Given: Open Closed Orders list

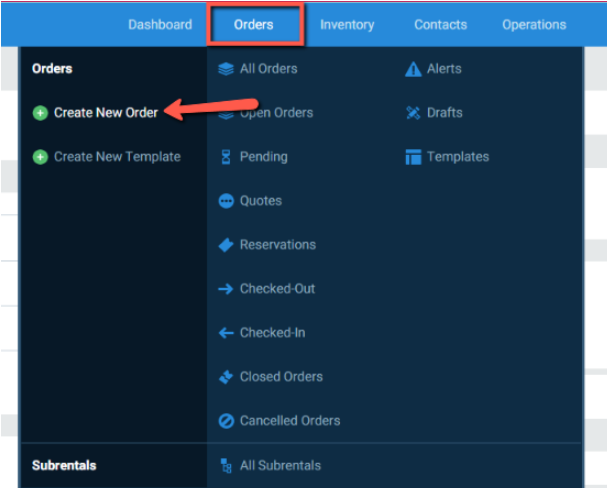Looking at the screenshot, I should point(281,377).
